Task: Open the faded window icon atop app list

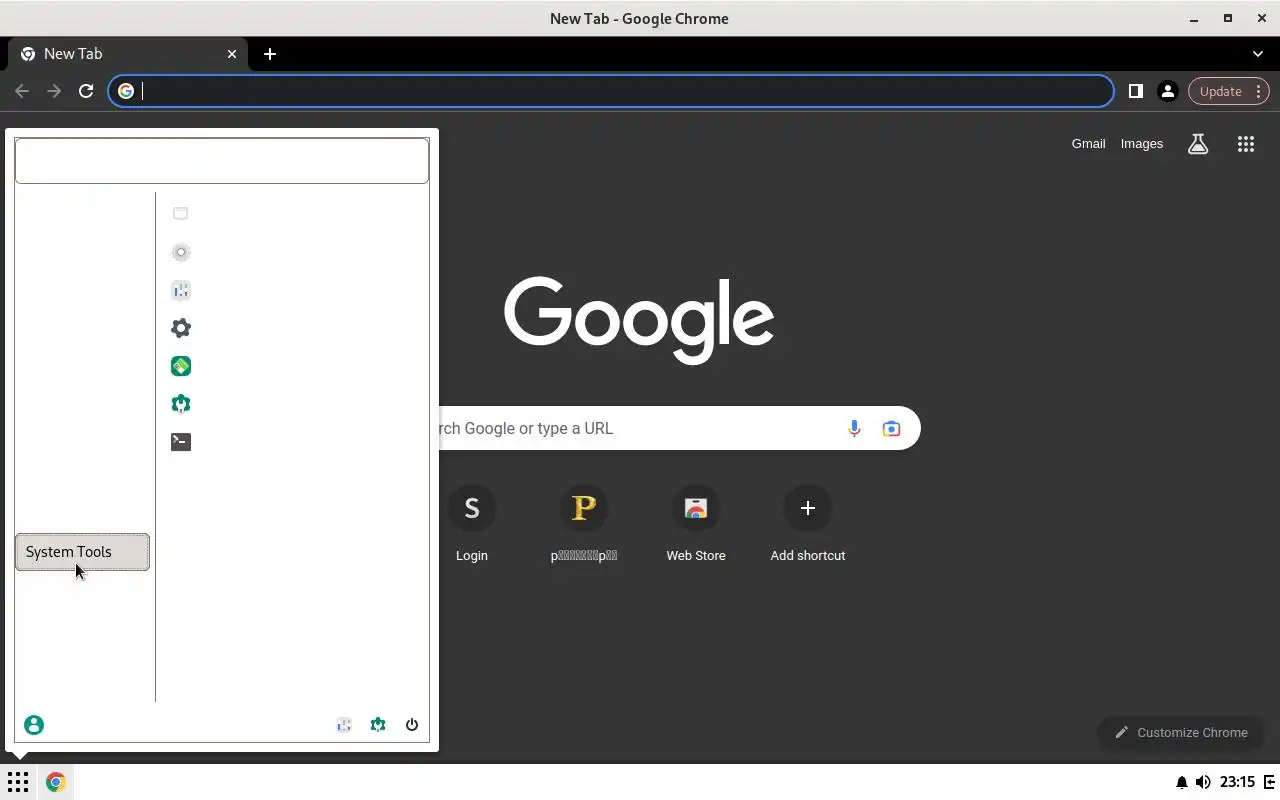Action: [x=181, y=213]
